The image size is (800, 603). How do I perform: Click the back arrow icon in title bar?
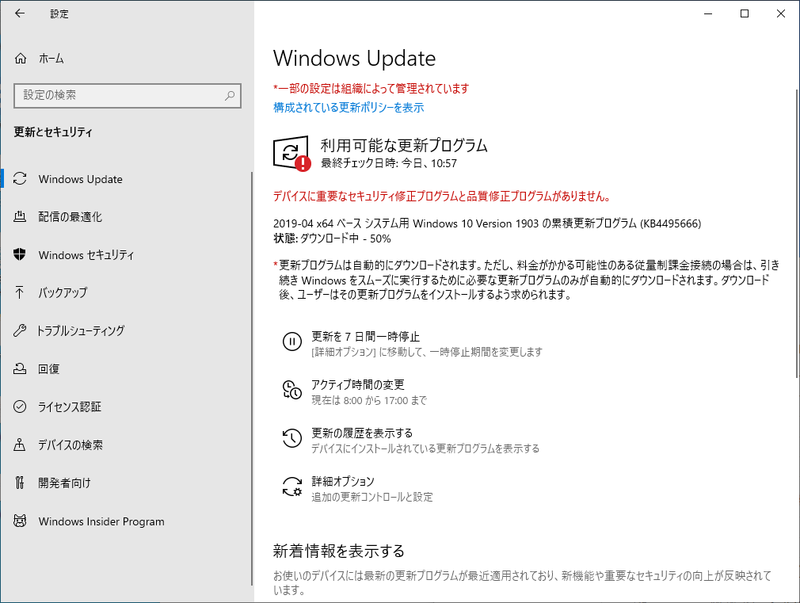pyautogui.click(x=20, y=14)
